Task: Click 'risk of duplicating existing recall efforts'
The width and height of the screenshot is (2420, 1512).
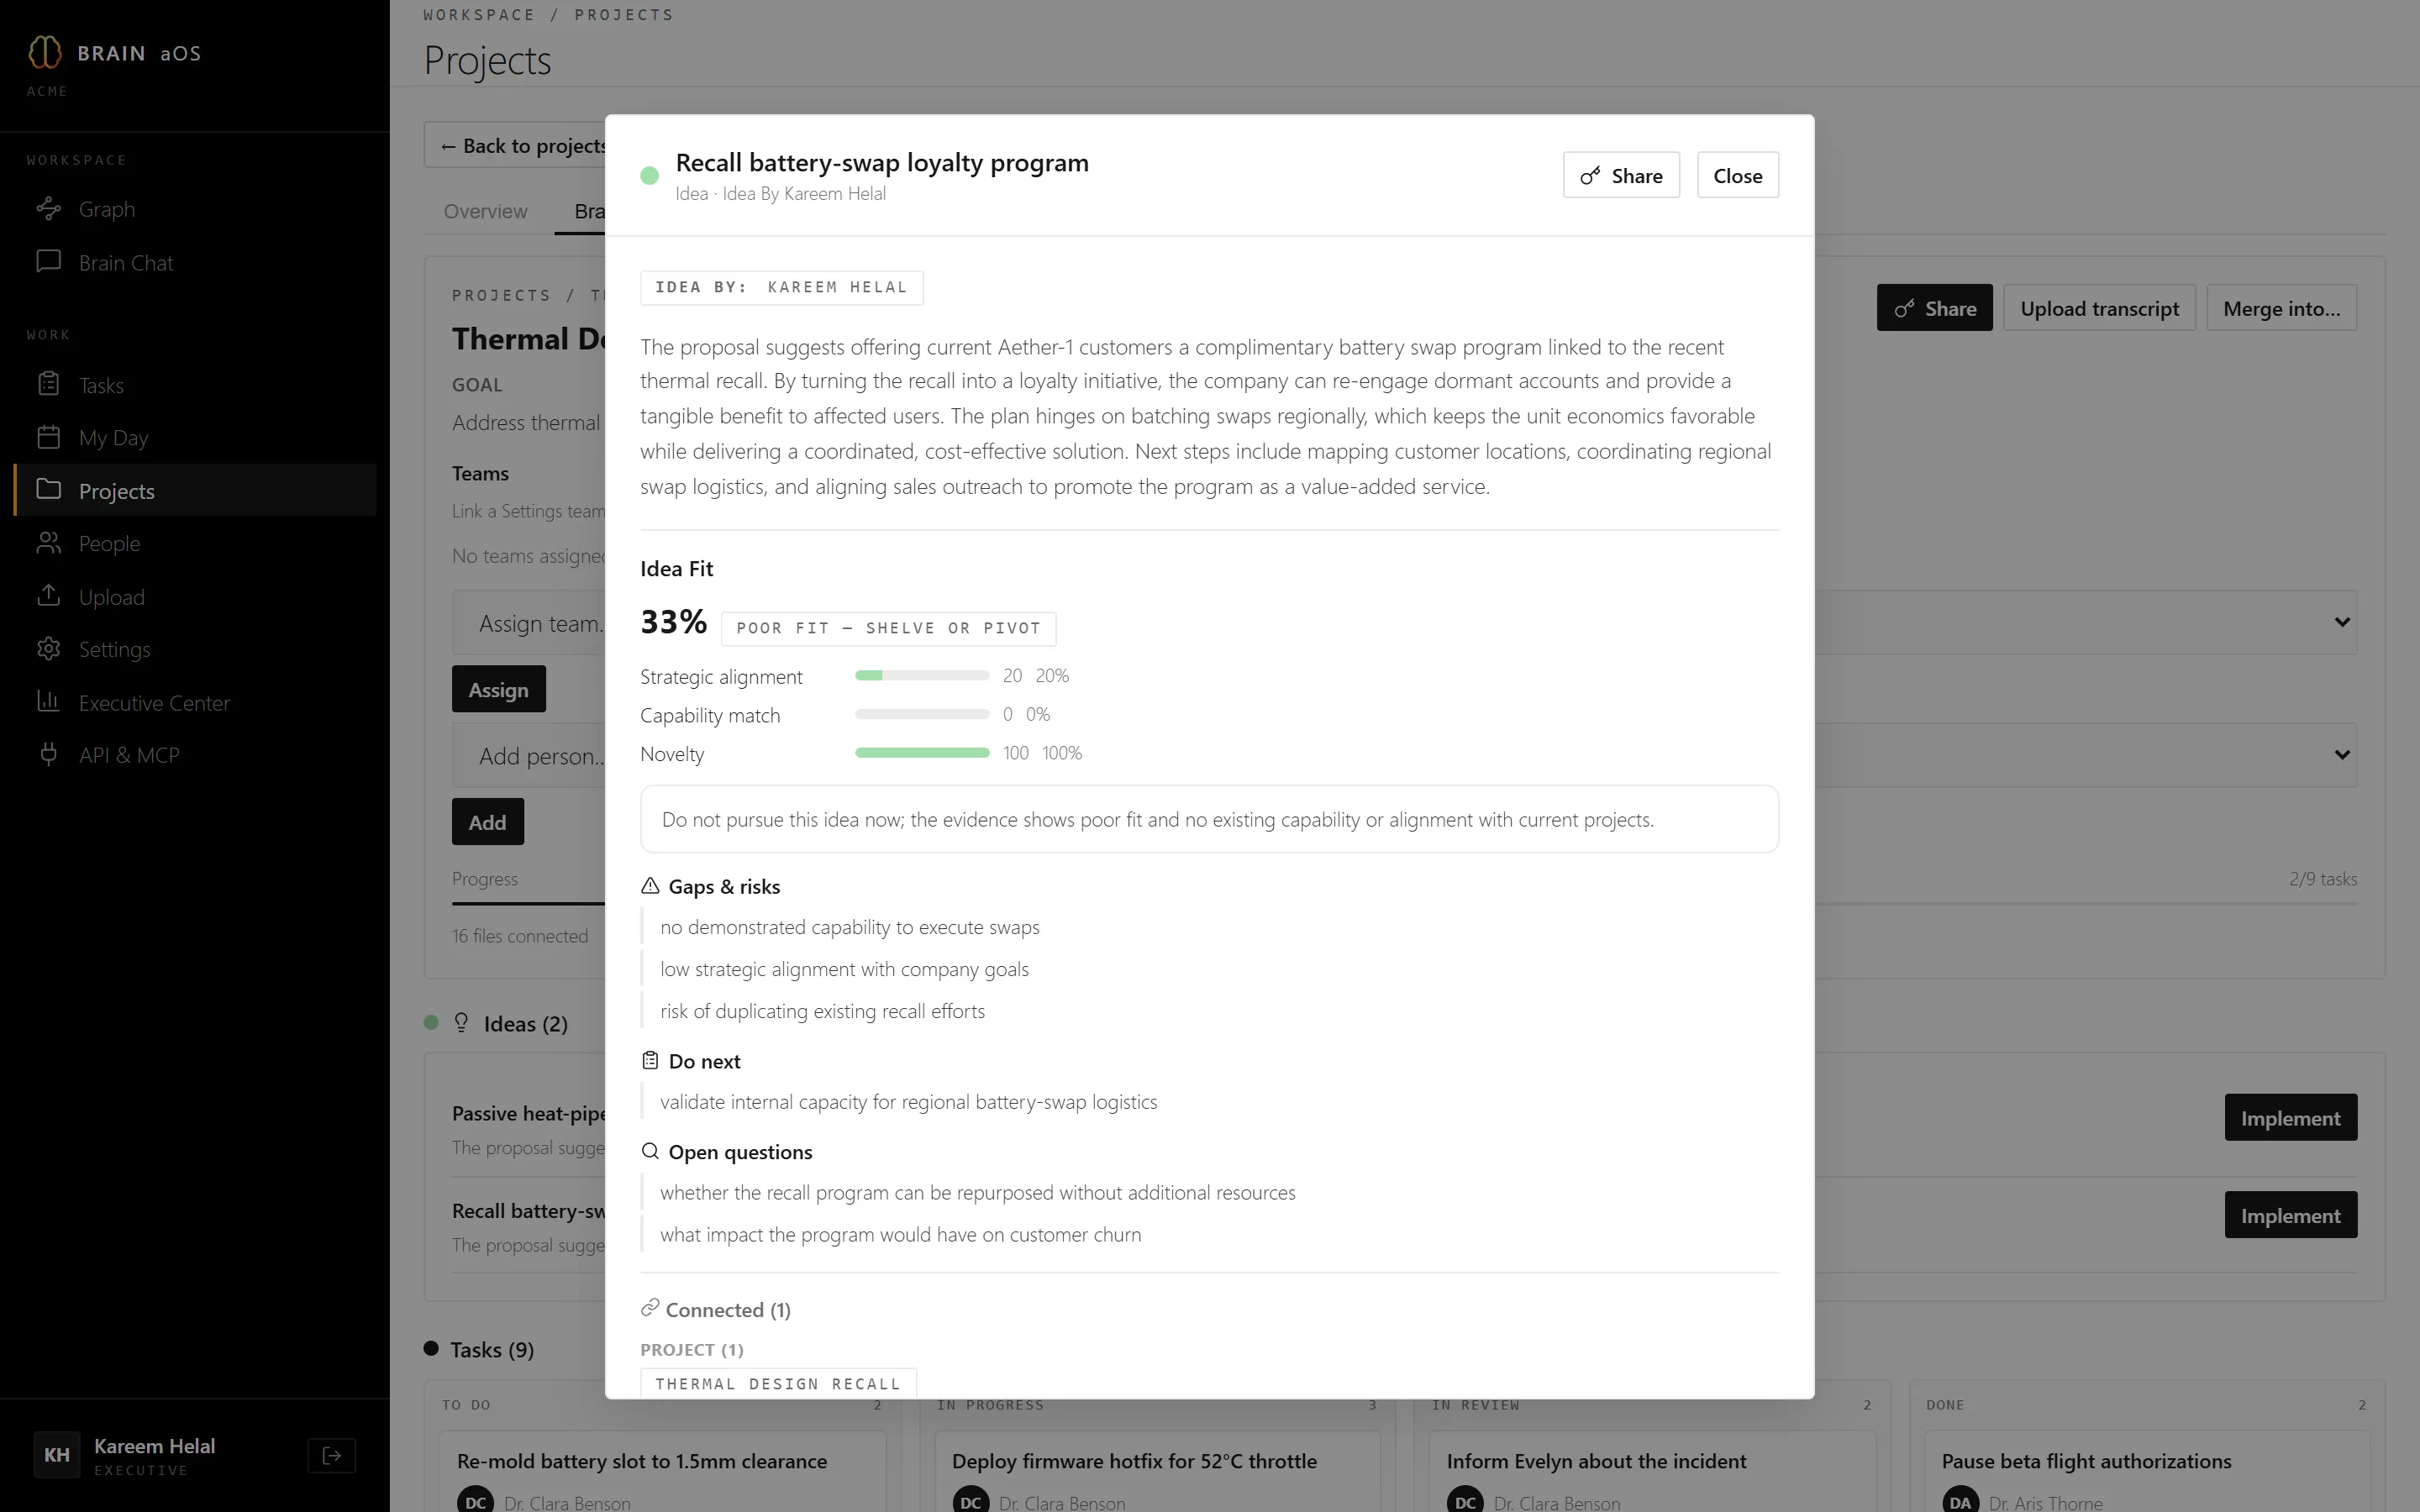Action: (x=822, y=1011)
